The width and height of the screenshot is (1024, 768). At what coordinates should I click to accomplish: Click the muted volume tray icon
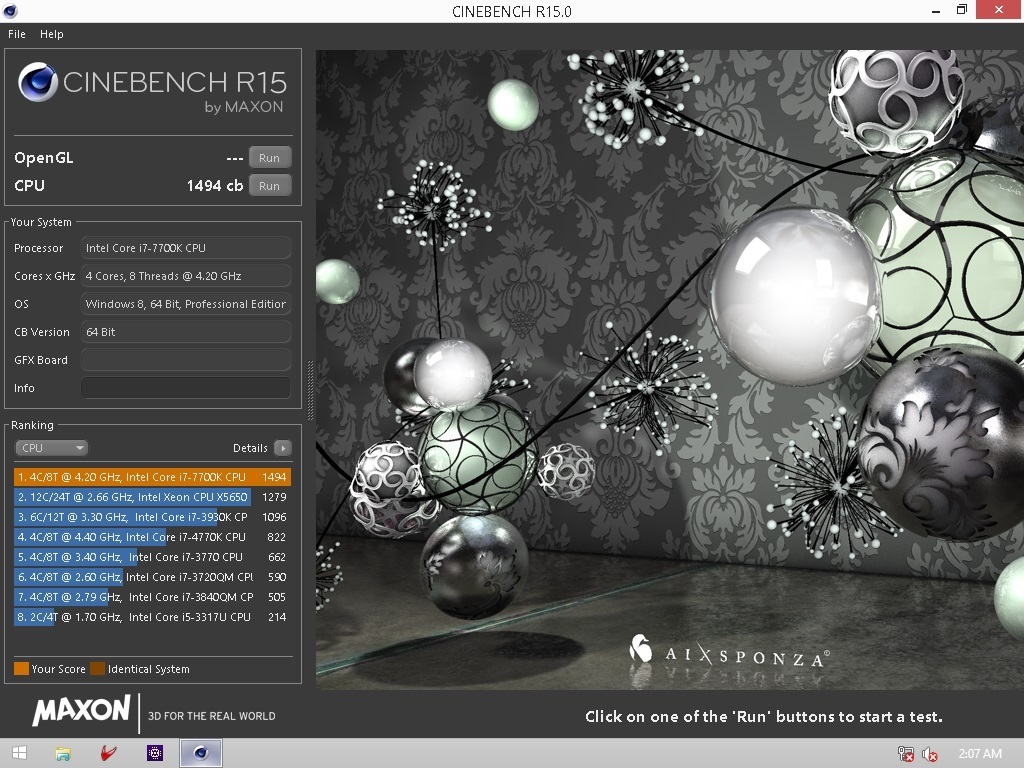[930, 754]
